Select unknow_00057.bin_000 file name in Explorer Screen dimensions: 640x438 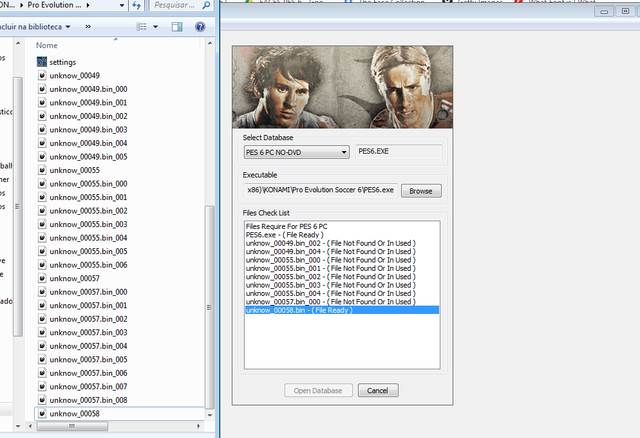click(x=88, y=292)
